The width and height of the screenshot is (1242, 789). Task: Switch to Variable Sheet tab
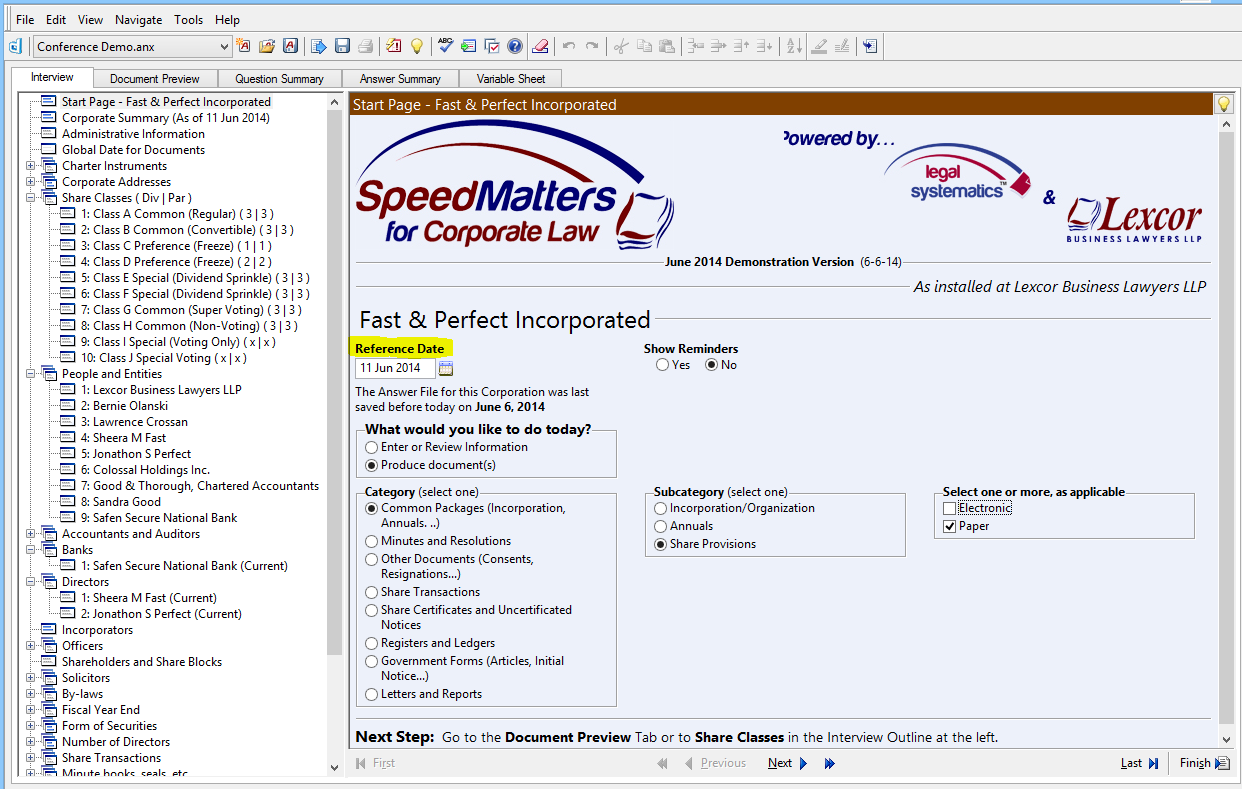pos(511,78)
